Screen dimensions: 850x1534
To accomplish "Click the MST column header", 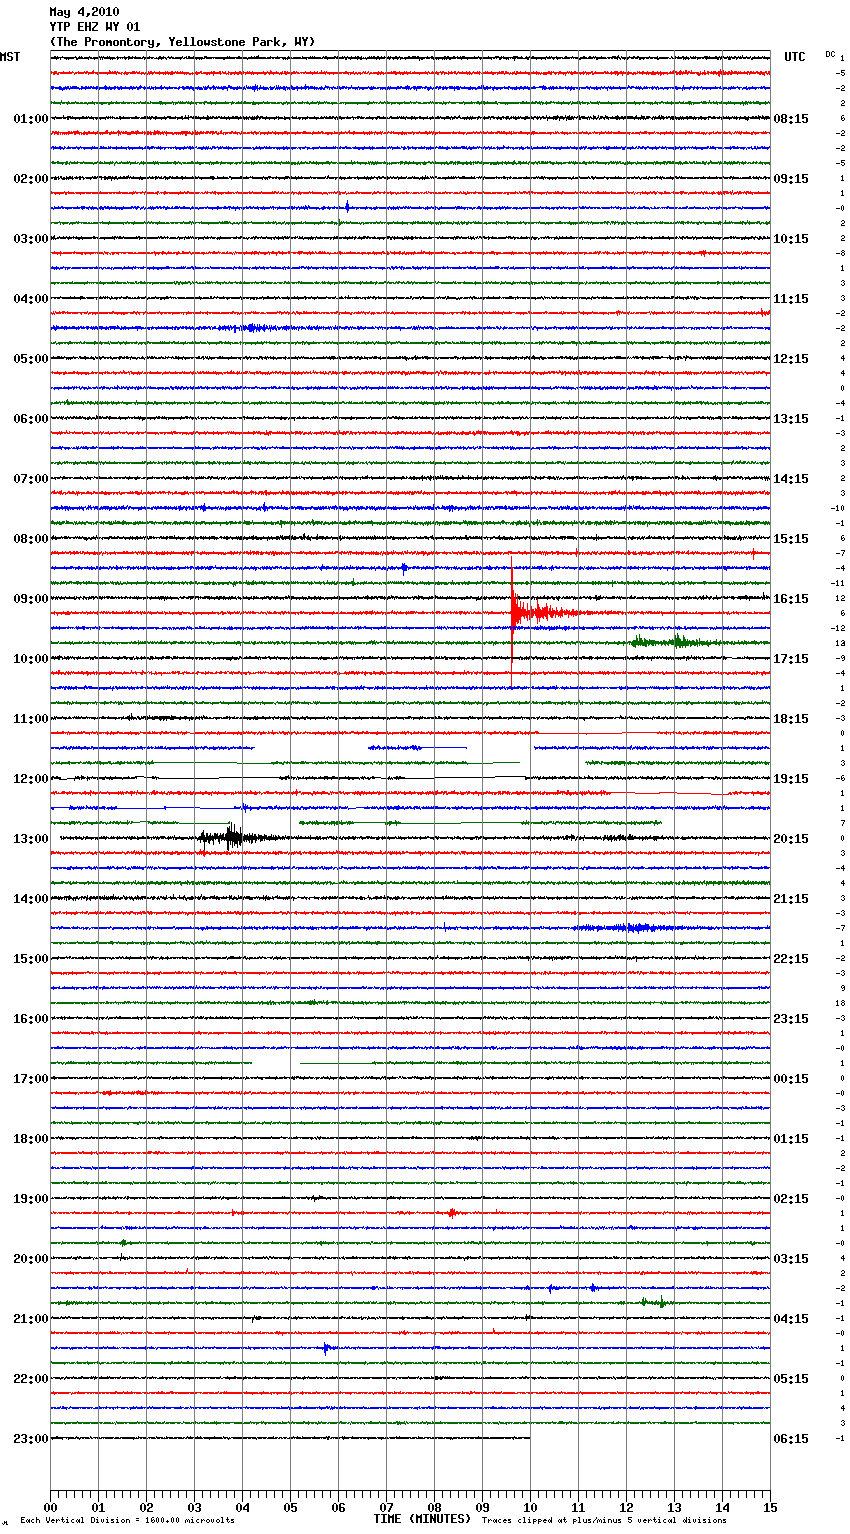I will [x=10, y=57].
